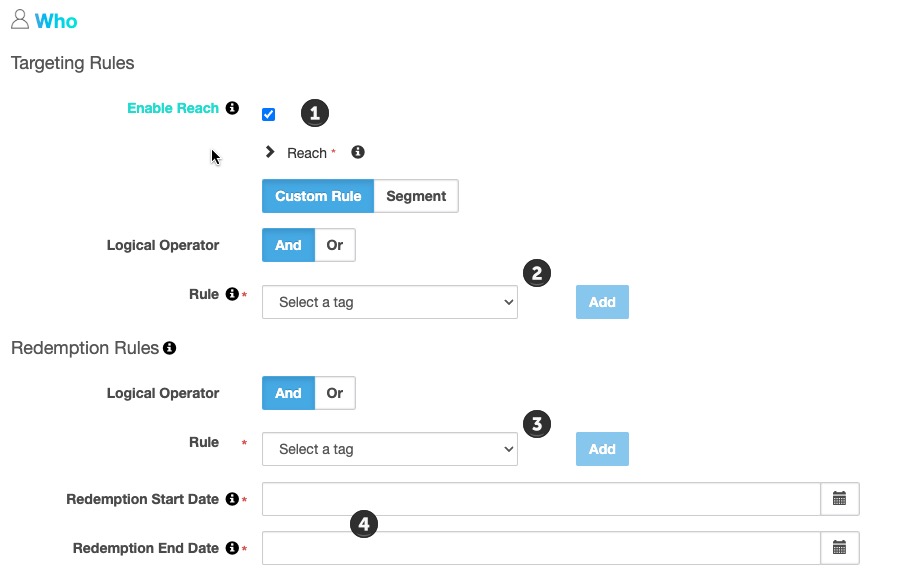Click the user icon beside Who heading
Screen dimensions: 899x578
pos(20,19)
